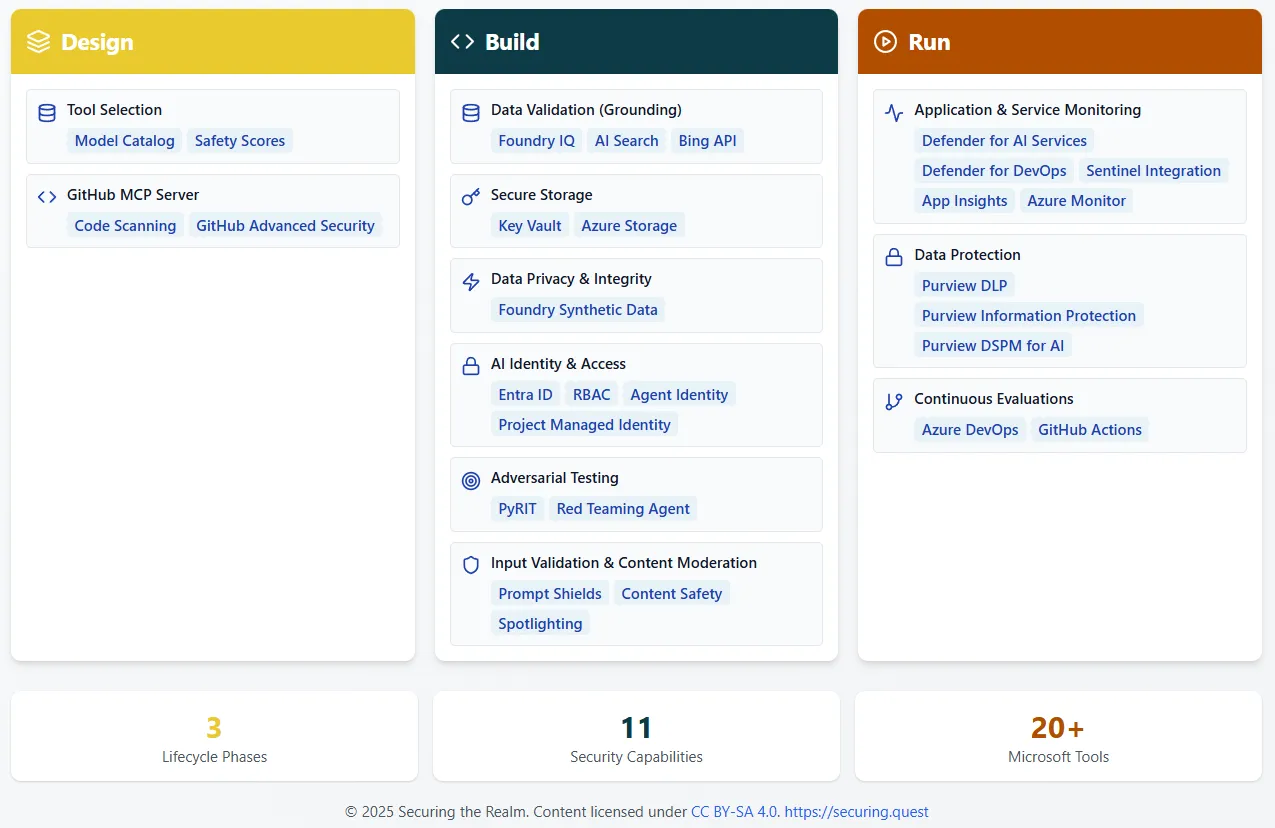Select the PyRIT tag under Adversarial Testing
The image size is (1275, 828).
coord(517,509)
